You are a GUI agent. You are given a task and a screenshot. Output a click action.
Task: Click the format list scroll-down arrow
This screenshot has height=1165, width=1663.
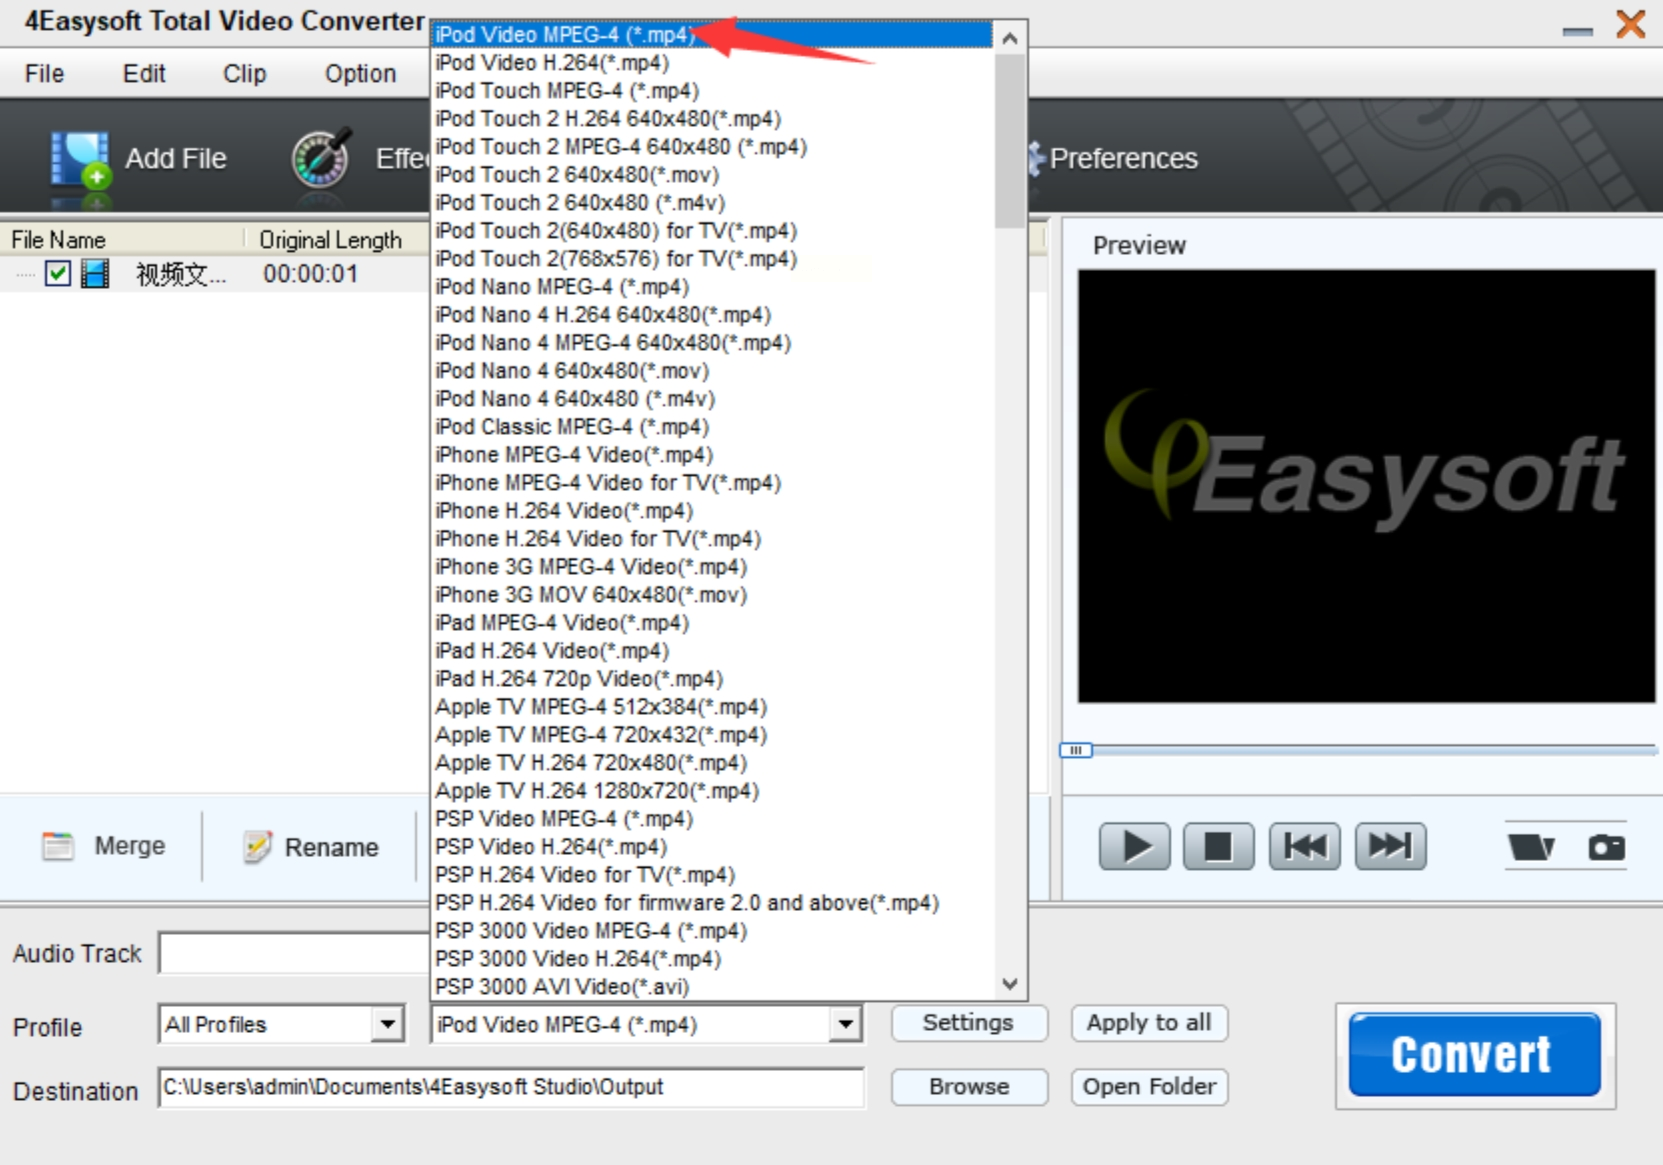pyautogui.click(x=1010, y=984)
